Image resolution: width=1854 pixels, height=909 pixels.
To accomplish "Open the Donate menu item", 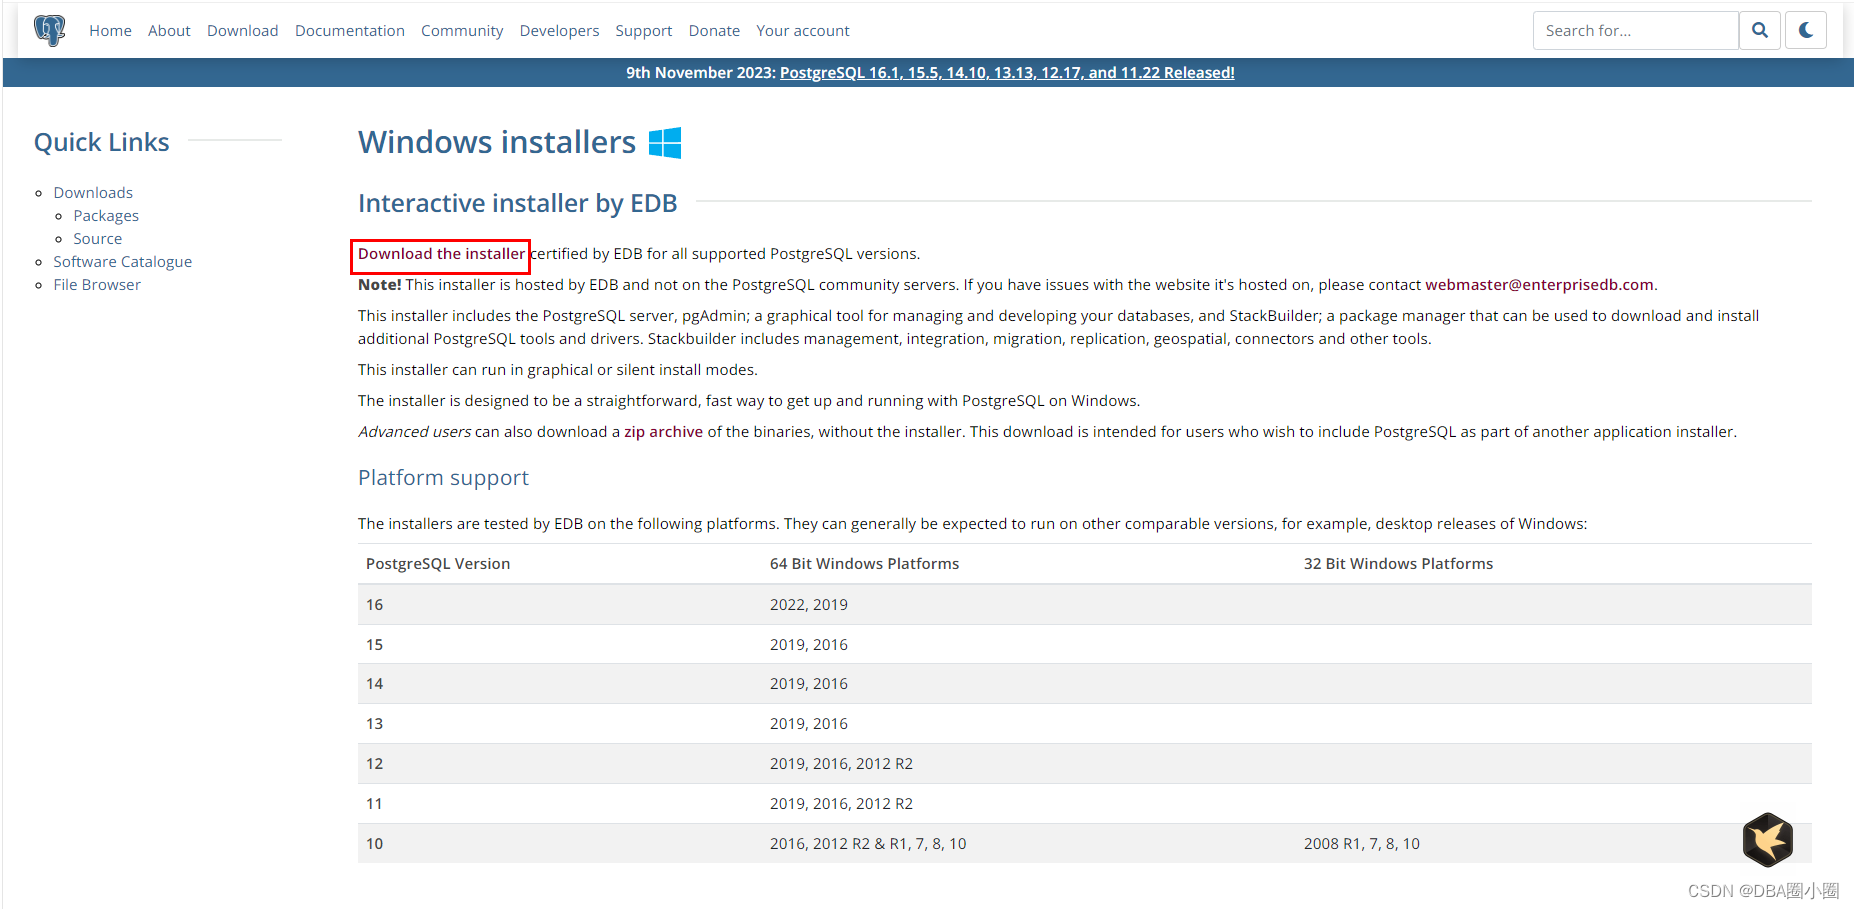I will point(714,31).
